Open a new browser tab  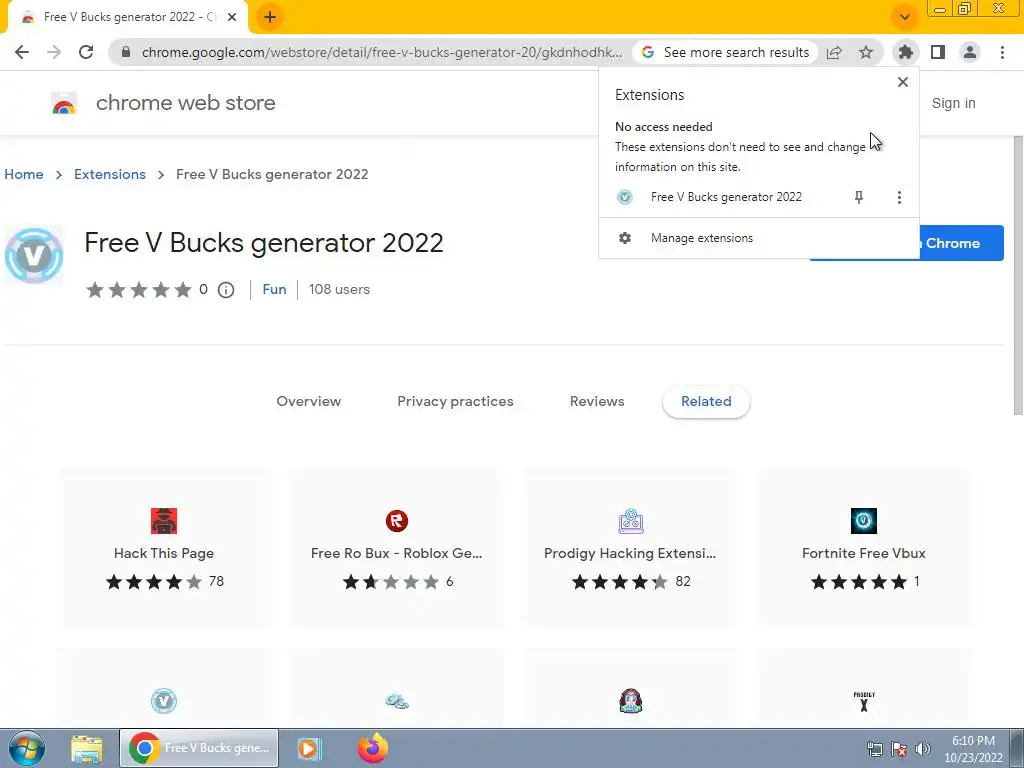(270, 17)
